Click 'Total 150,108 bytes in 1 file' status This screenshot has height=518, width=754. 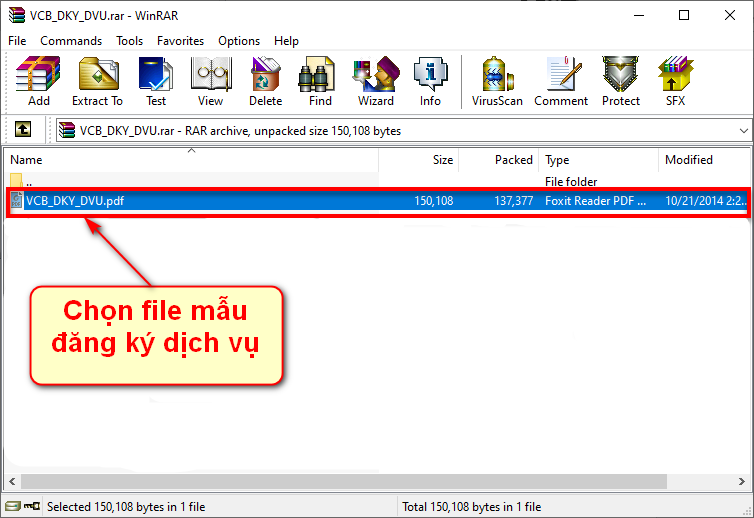472,506
